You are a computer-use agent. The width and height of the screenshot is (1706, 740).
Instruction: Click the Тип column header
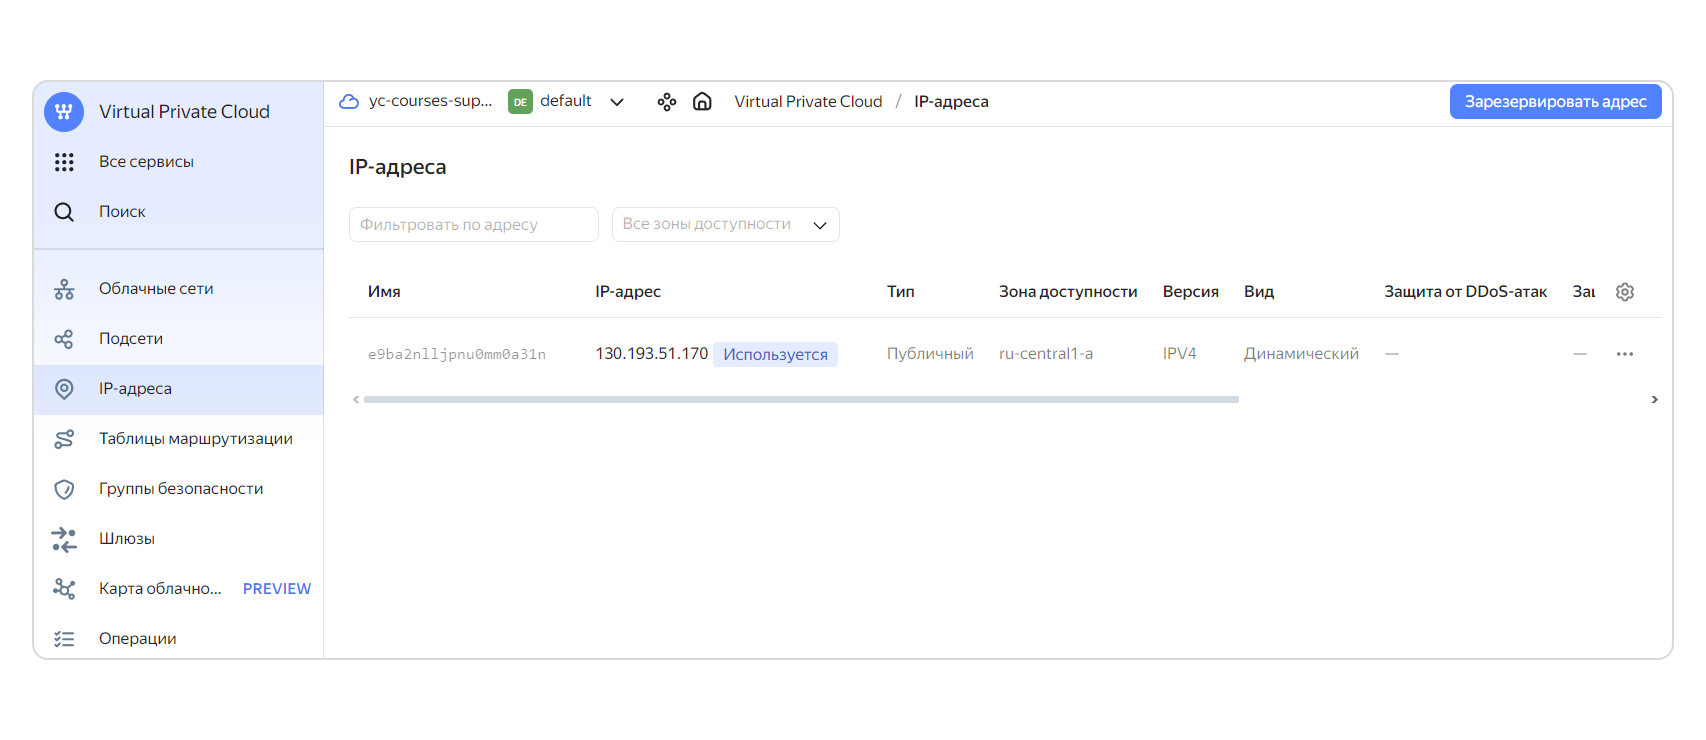pyautogui.click(x=901, y=292)
